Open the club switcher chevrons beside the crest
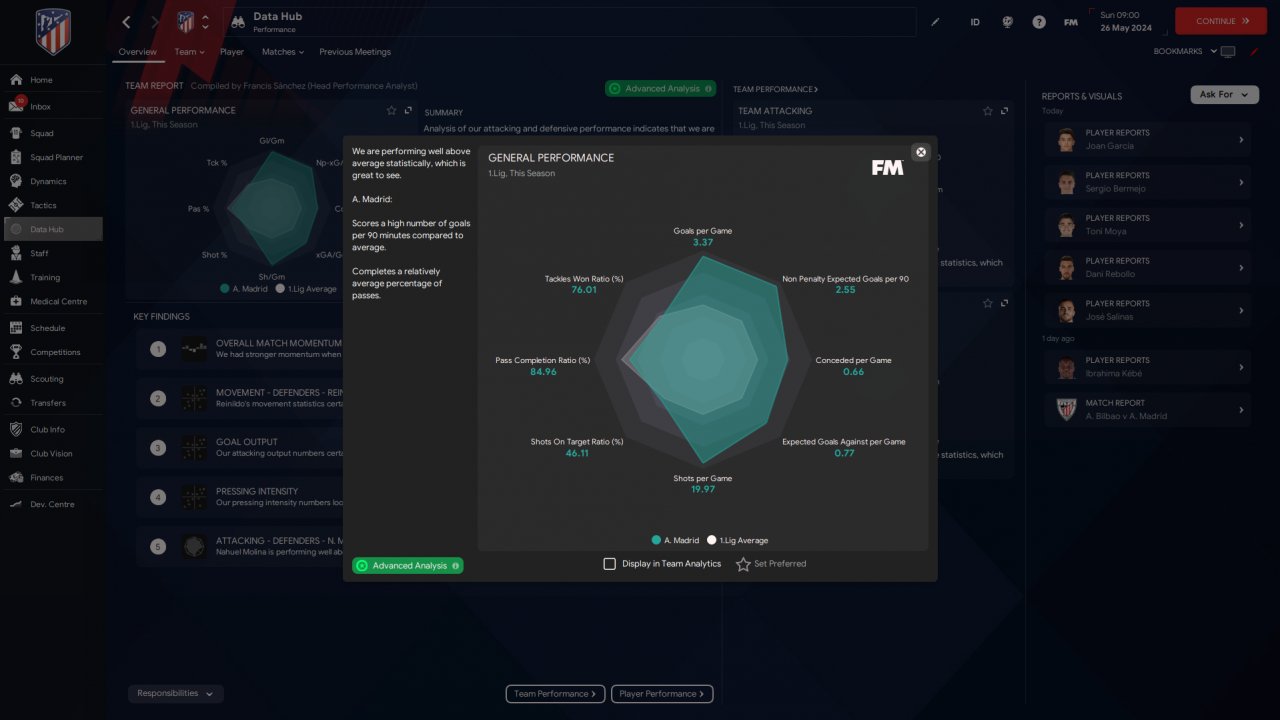This screenshot has width=1280, height=720. coord(205,22)
